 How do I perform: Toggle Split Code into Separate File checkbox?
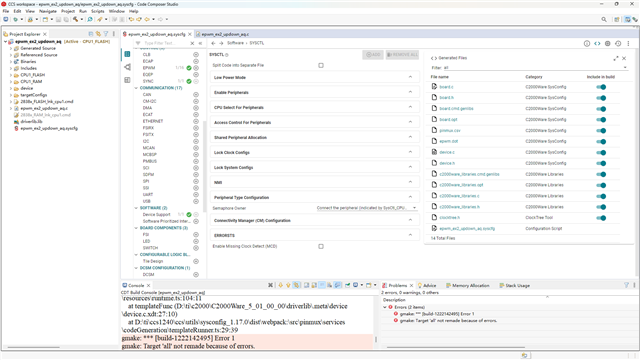click(321, 65)
